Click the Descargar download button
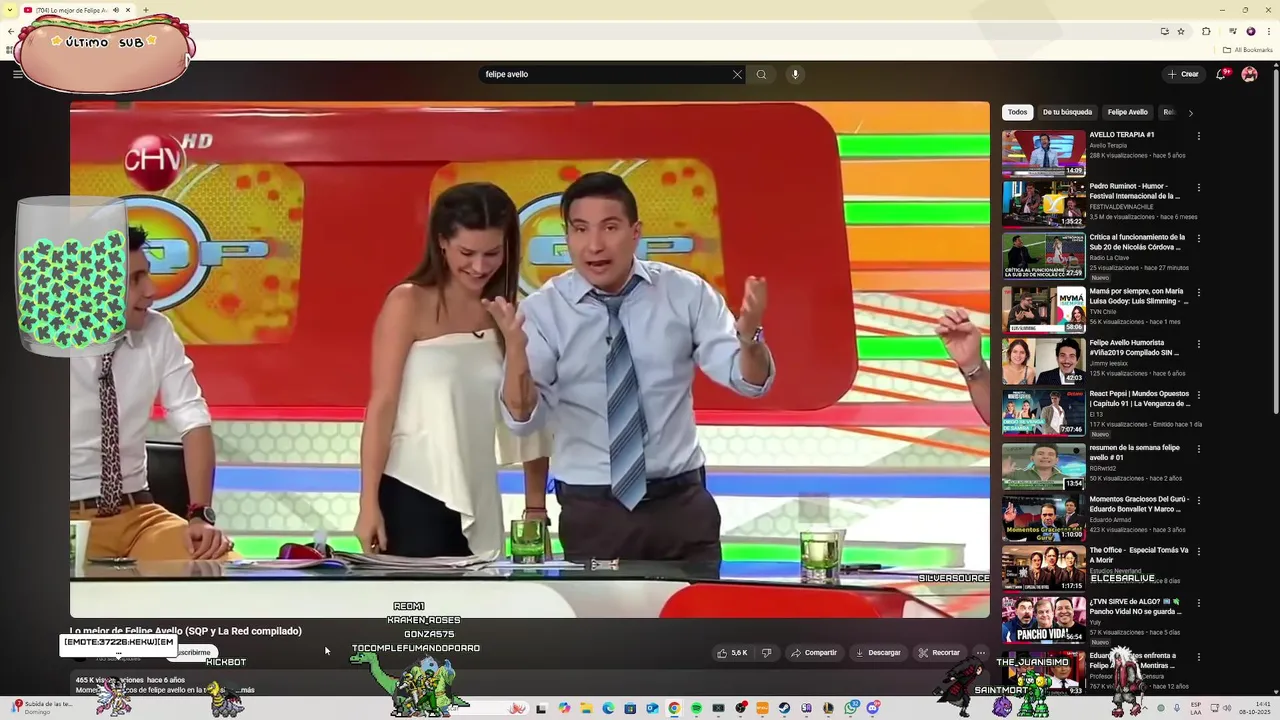This screenshot has width=1280, height=720. [x=878, y=653]
